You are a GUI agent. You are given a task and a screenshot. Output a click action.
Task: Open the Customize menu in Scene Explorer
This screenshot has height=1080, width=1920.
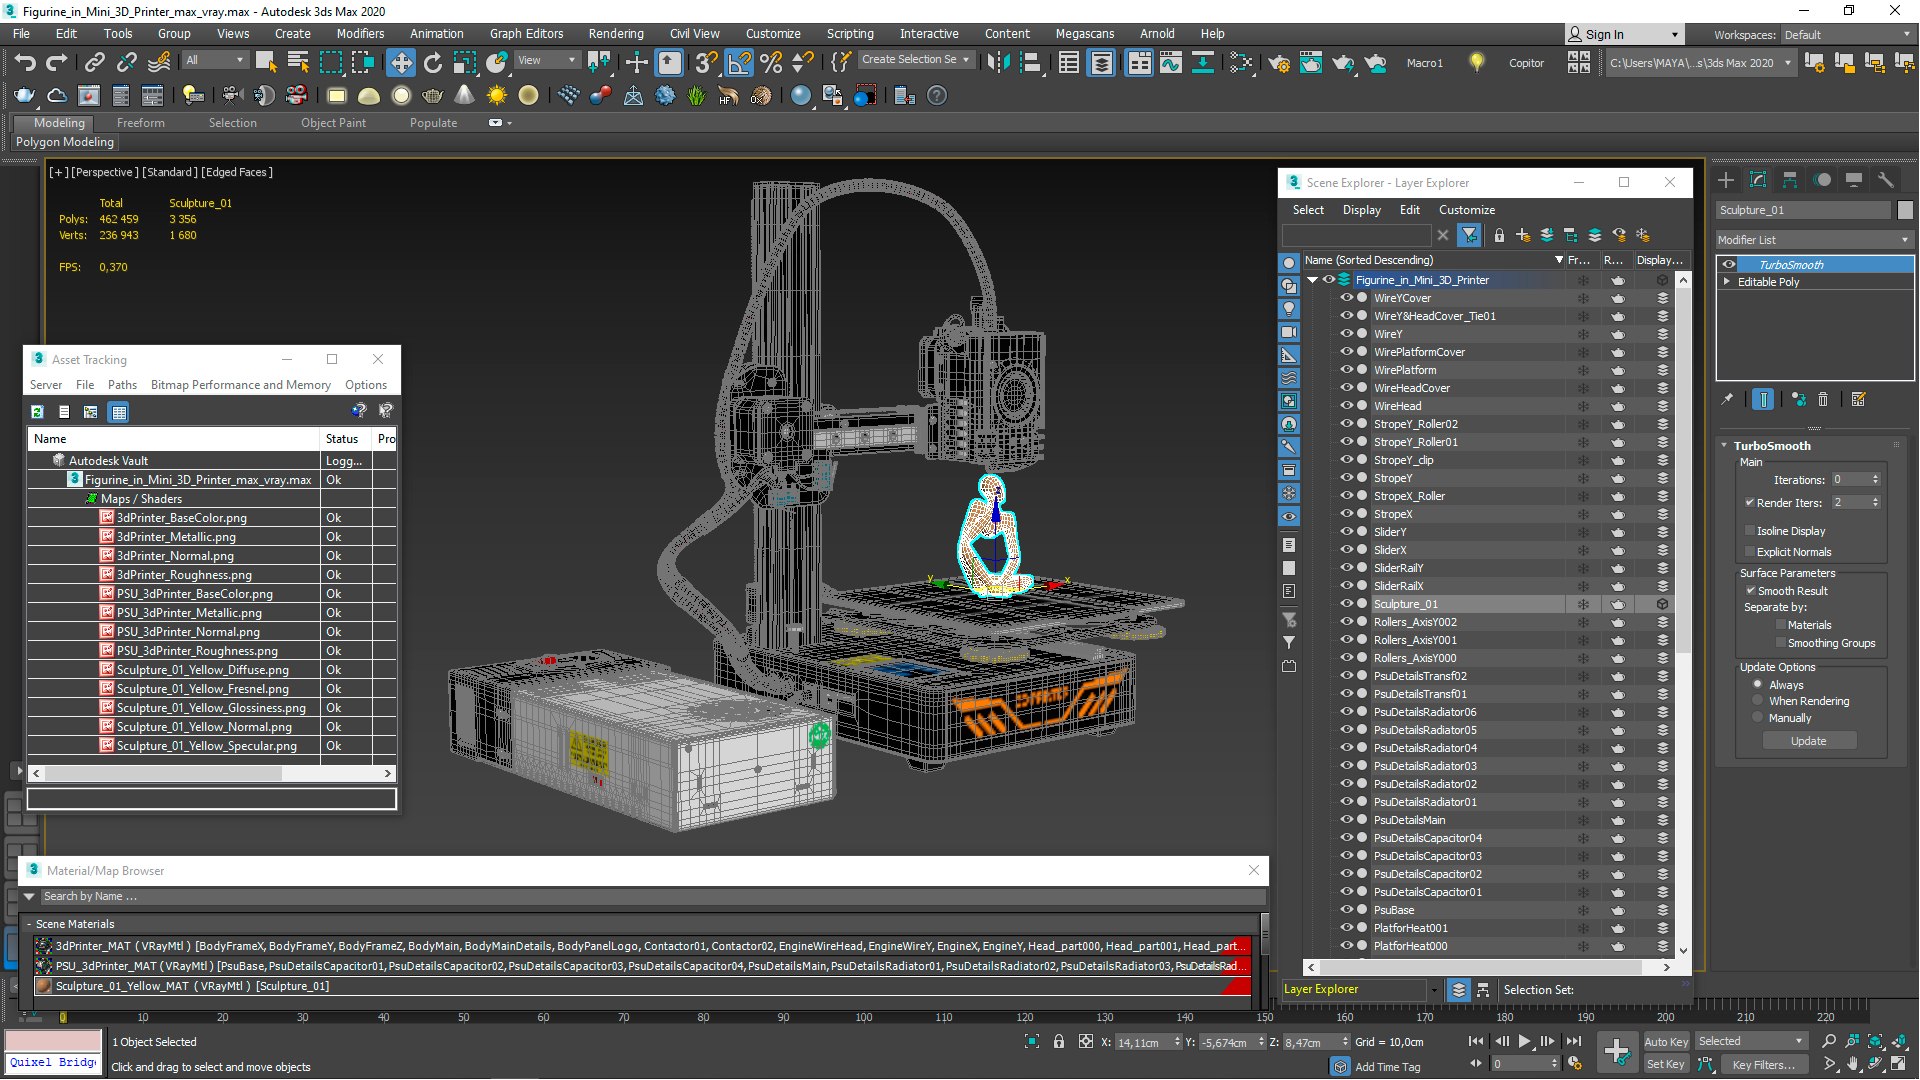(x=1467, y=210)
